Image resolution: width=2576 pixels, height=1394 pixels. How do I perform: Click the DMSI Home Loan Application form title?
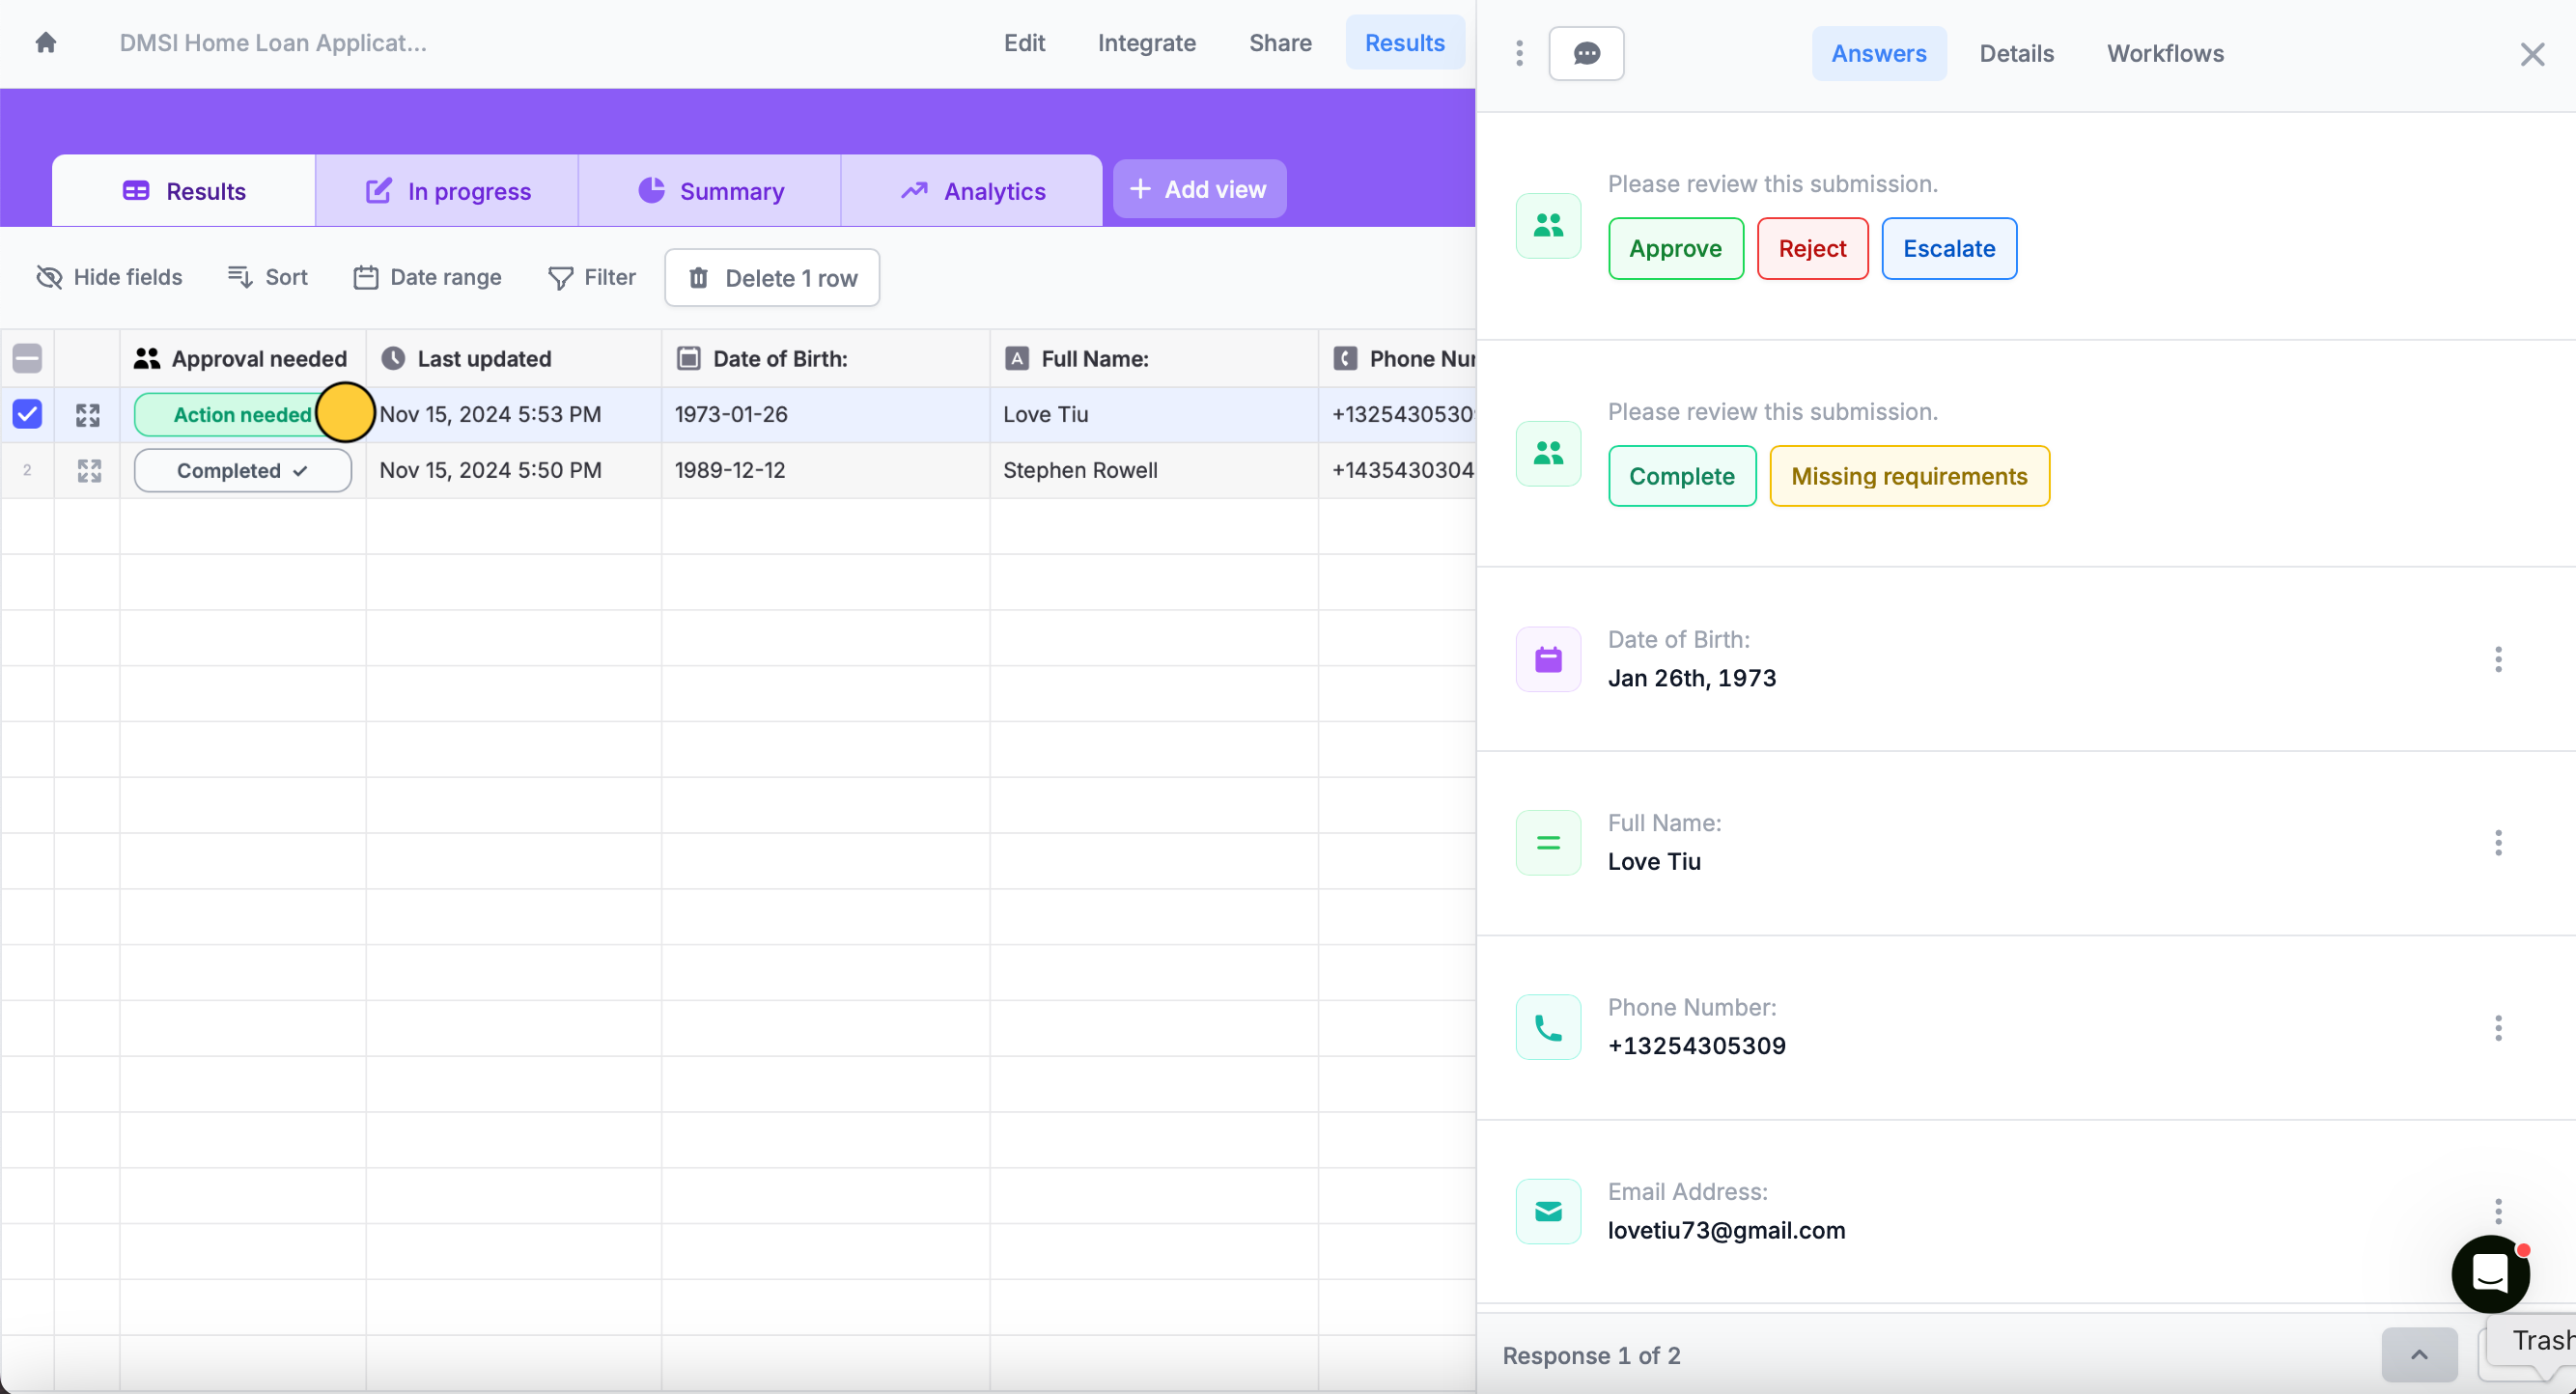tap(273, 43)
